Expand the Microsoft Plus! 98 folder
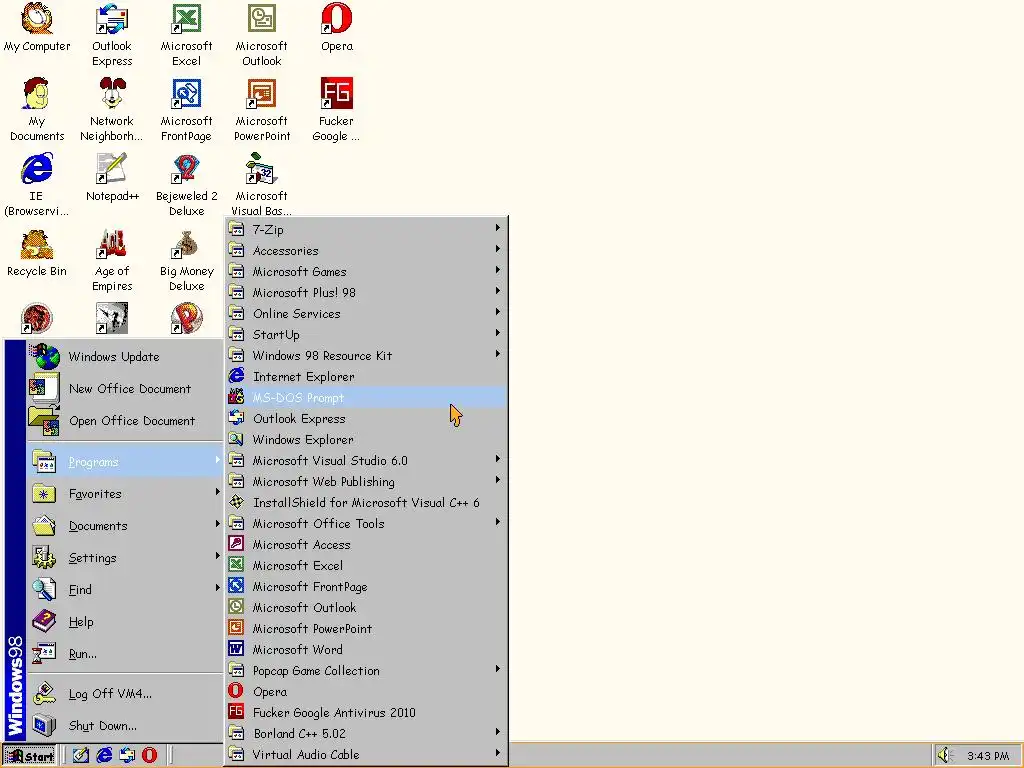 pos(366,293)
